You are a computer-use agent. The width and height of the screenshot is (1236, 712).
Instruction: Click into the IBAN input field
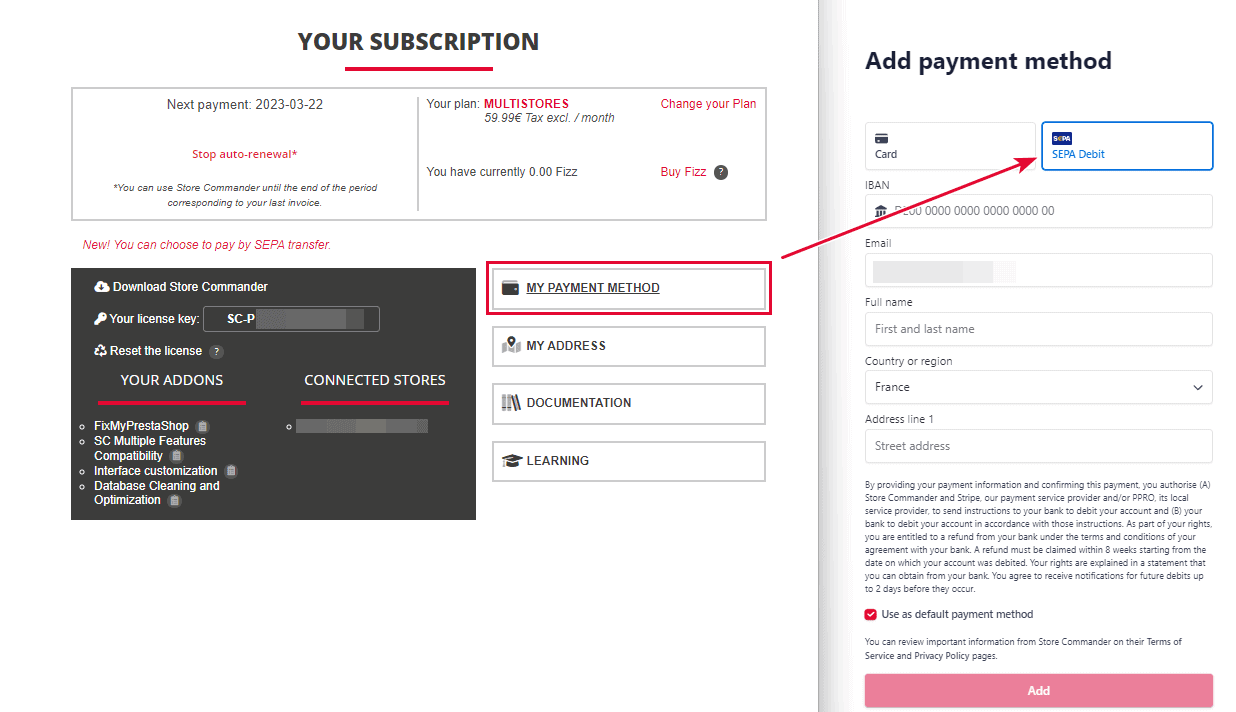click(x=1045, y=211)
